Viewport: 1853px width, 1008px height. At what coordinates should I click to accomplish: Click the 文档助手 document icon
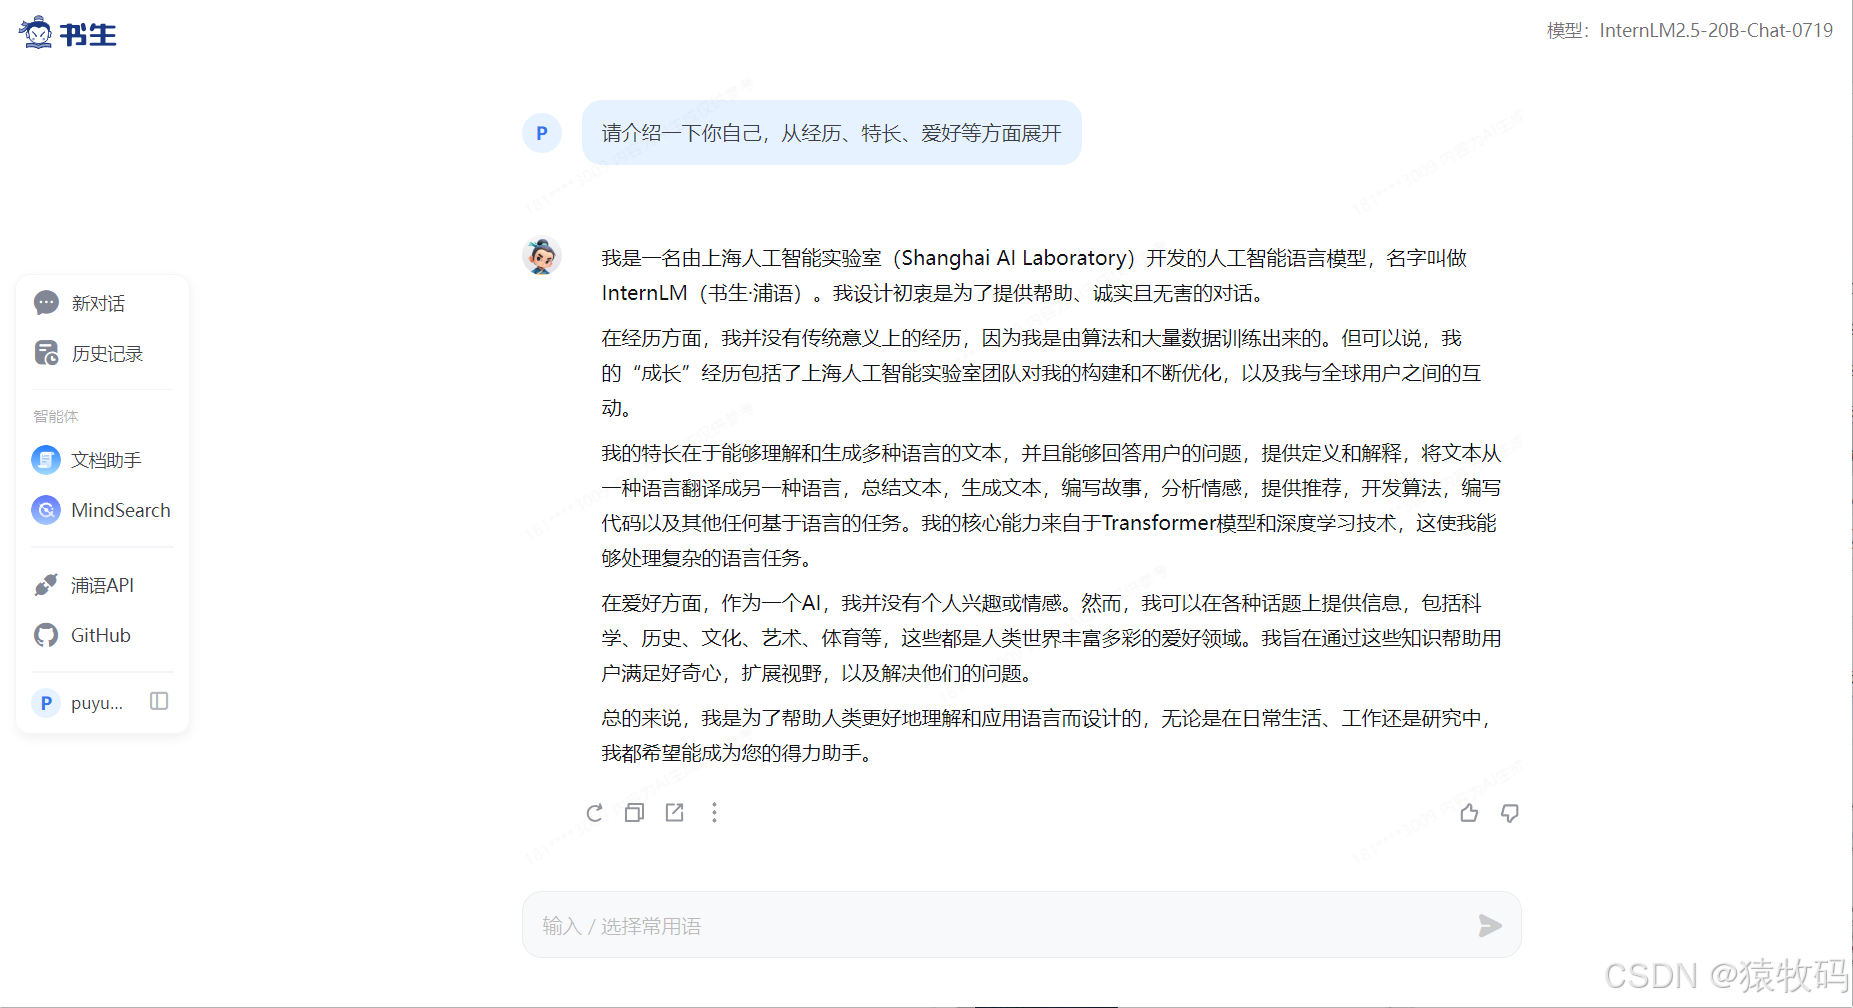tap(46, 460)
